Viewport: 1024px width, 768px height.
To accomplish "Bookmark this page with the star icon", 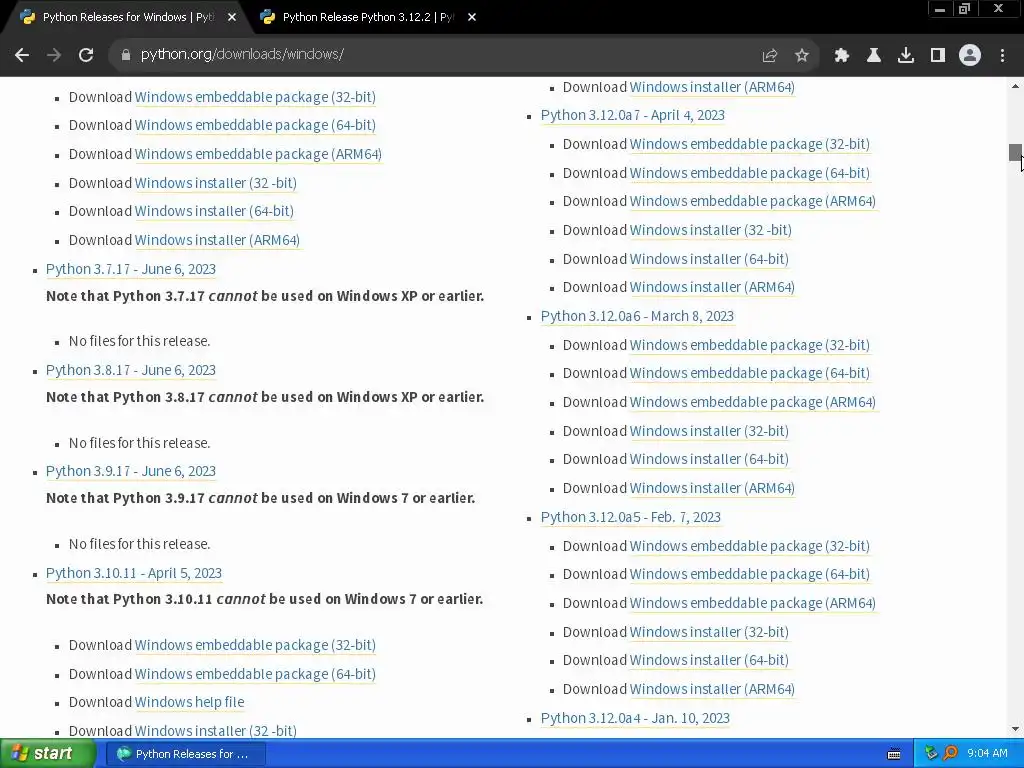I will click(802, 56).
